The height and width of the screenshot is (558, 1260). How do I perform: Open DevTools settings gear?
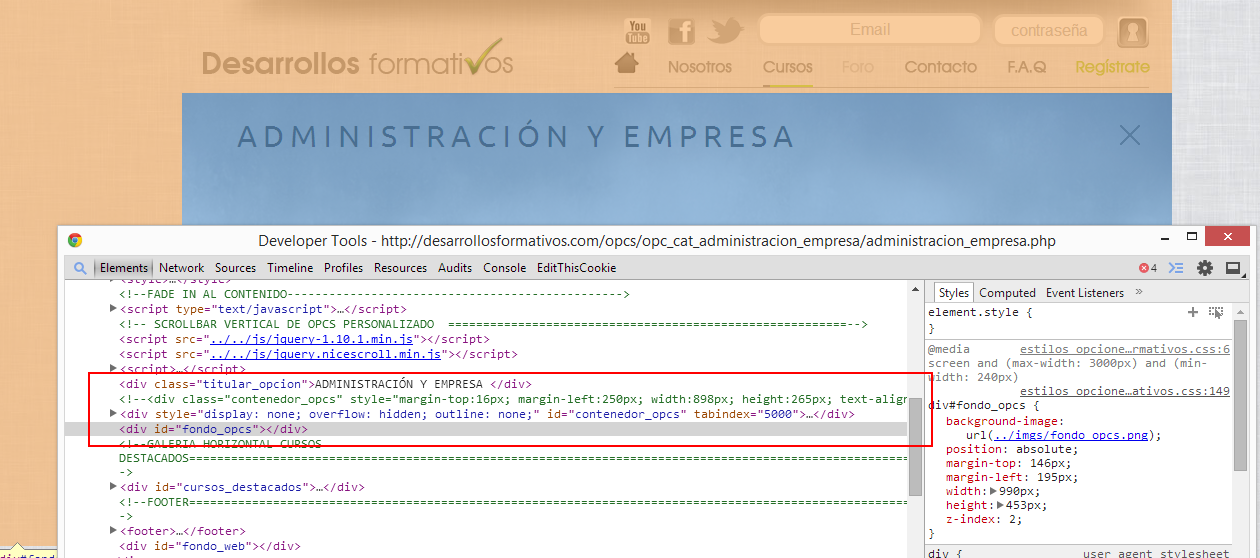coord(1205,268)
